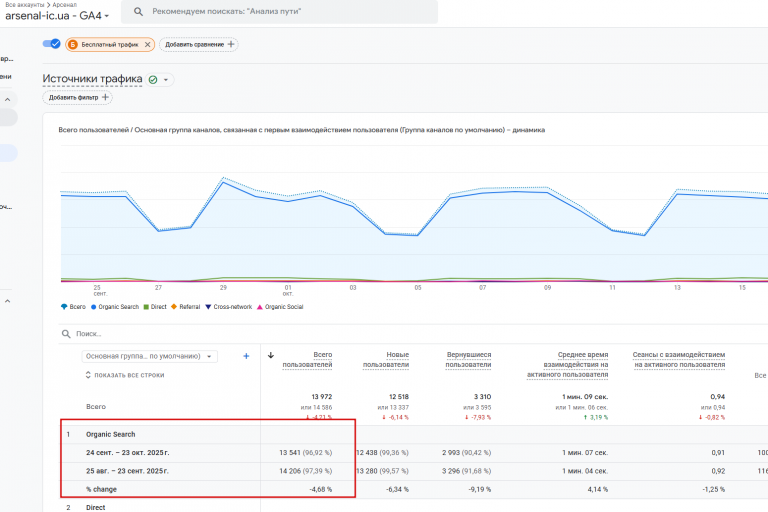768x512 pixels.
Task: Open the arsenal-ic.ua - GA4 property selector
Action: tap(57, 16)
